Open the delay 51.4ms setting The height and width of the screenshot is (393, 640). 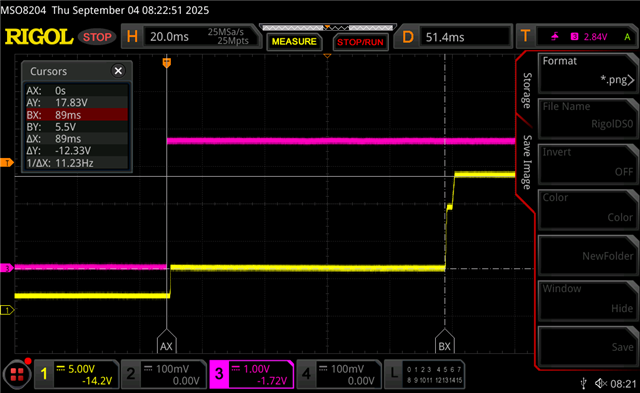454,37
